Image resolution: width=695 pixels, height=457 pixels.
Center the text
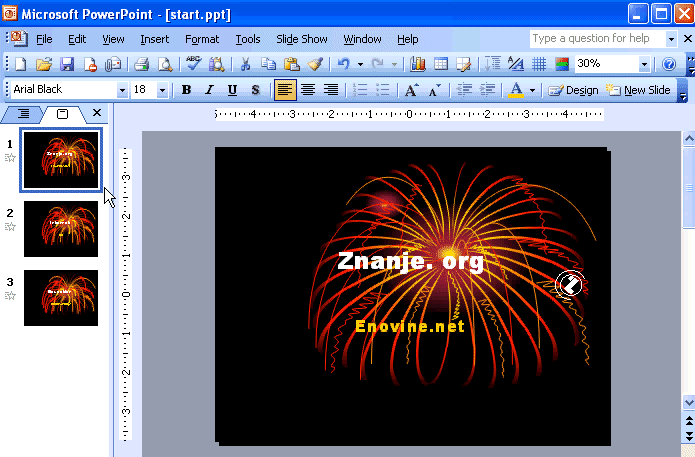308,90
